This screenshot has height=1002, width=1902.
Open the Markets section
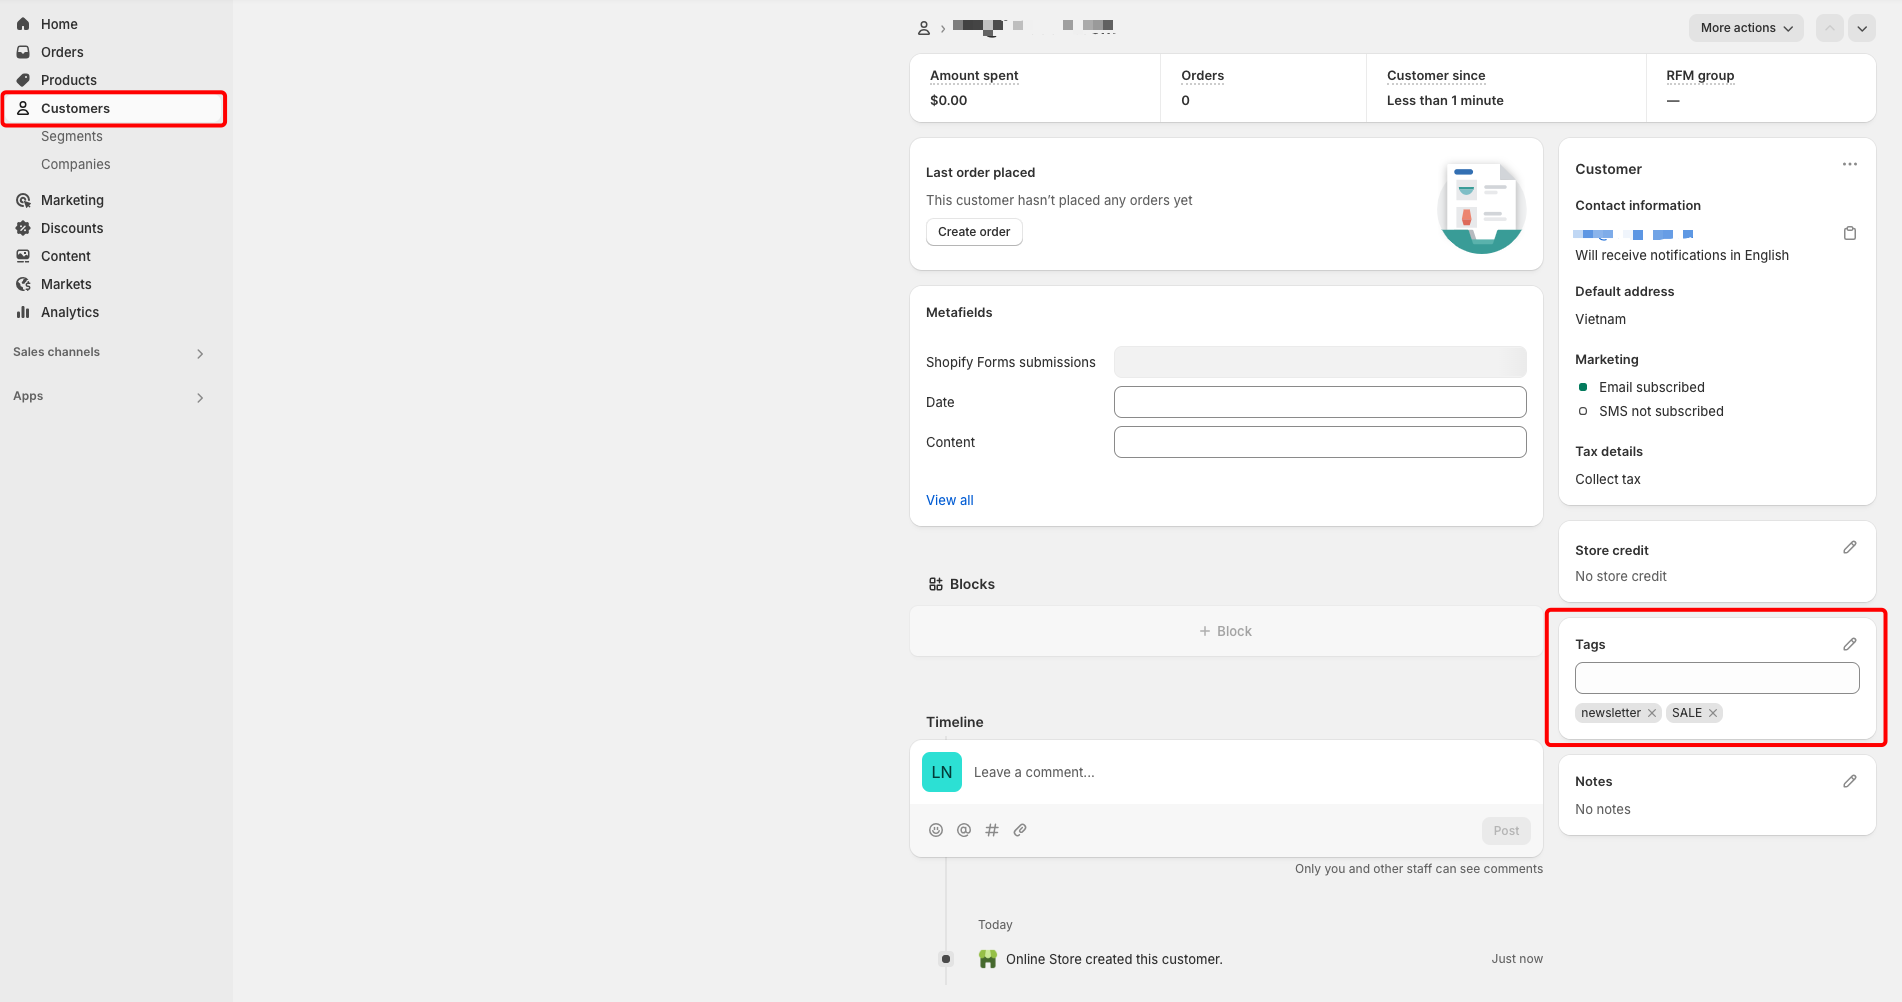[66, 284]
